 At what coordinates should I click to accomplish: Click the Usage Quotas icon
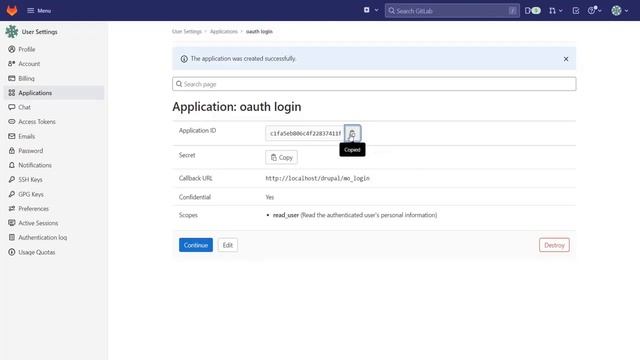point(11,252)
